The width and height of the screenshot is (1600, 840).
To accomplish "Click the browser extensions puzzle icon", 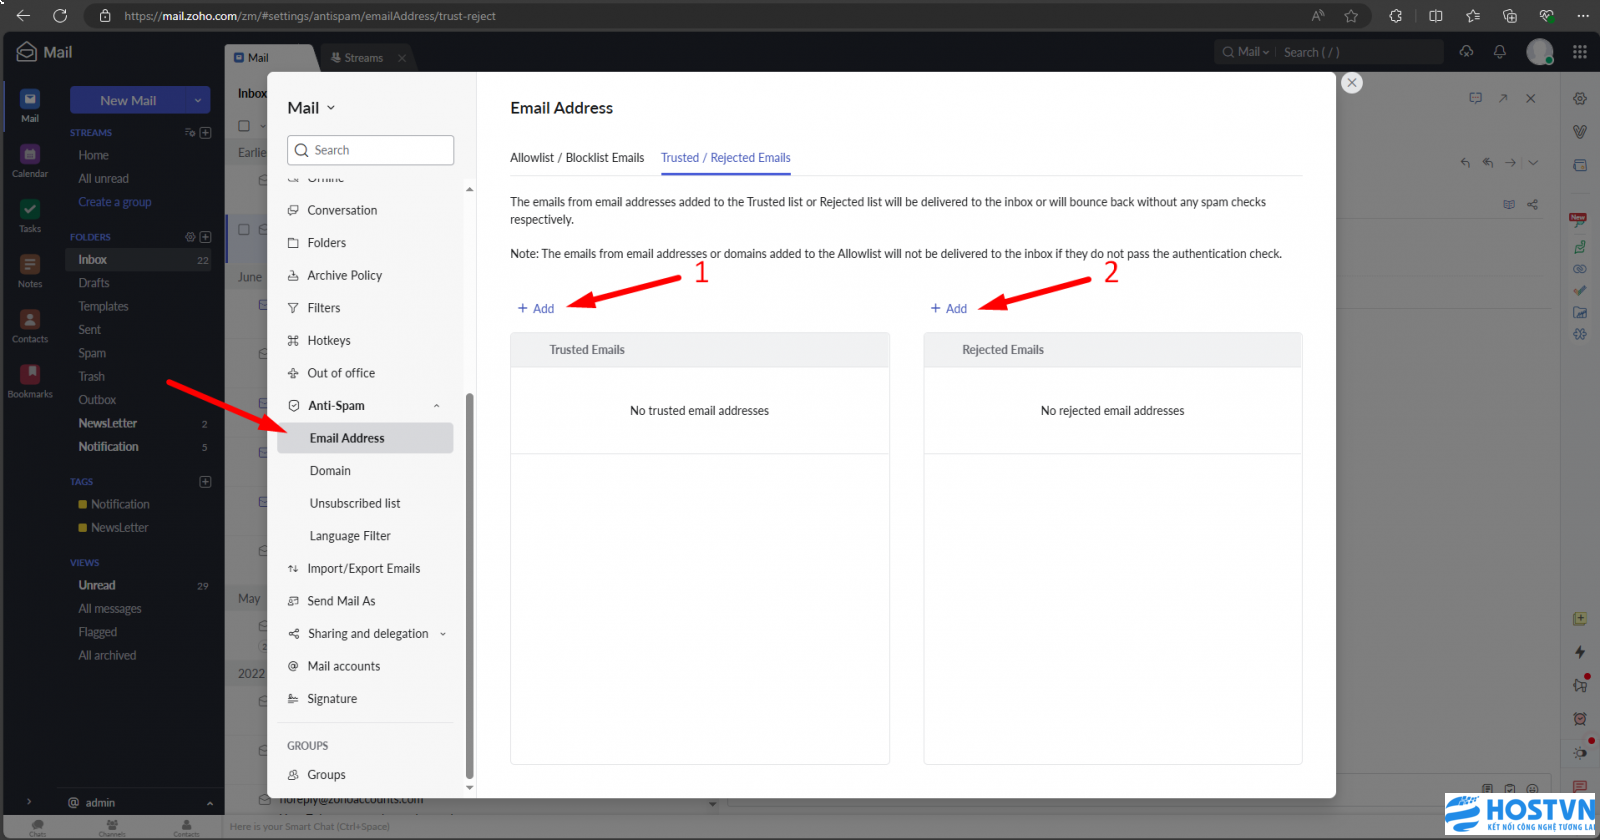I will pos(1395,16).
